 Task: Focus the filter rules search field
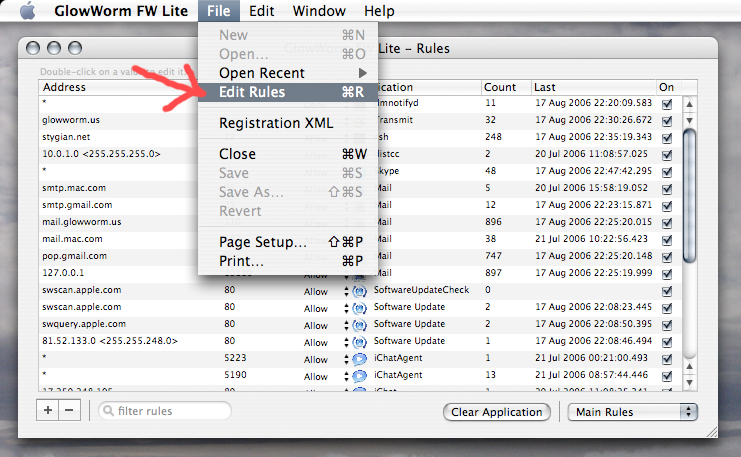click(165, 411)
